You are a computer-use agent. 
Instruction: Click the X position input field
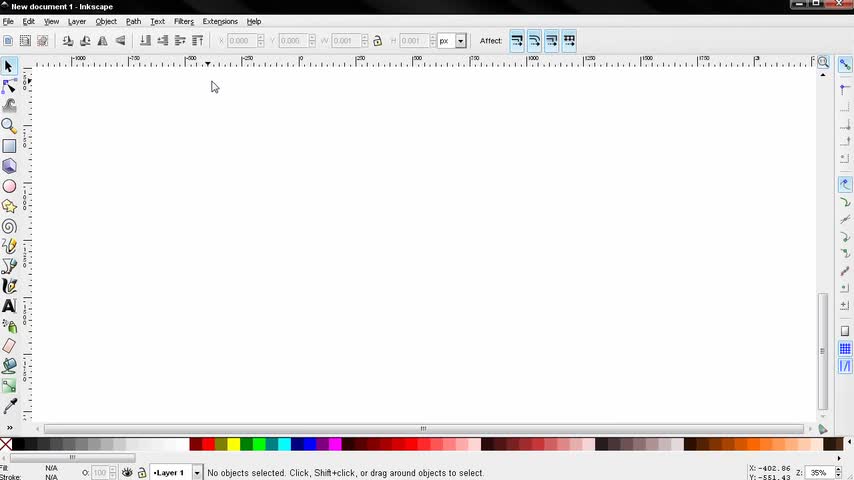point(241,41)
